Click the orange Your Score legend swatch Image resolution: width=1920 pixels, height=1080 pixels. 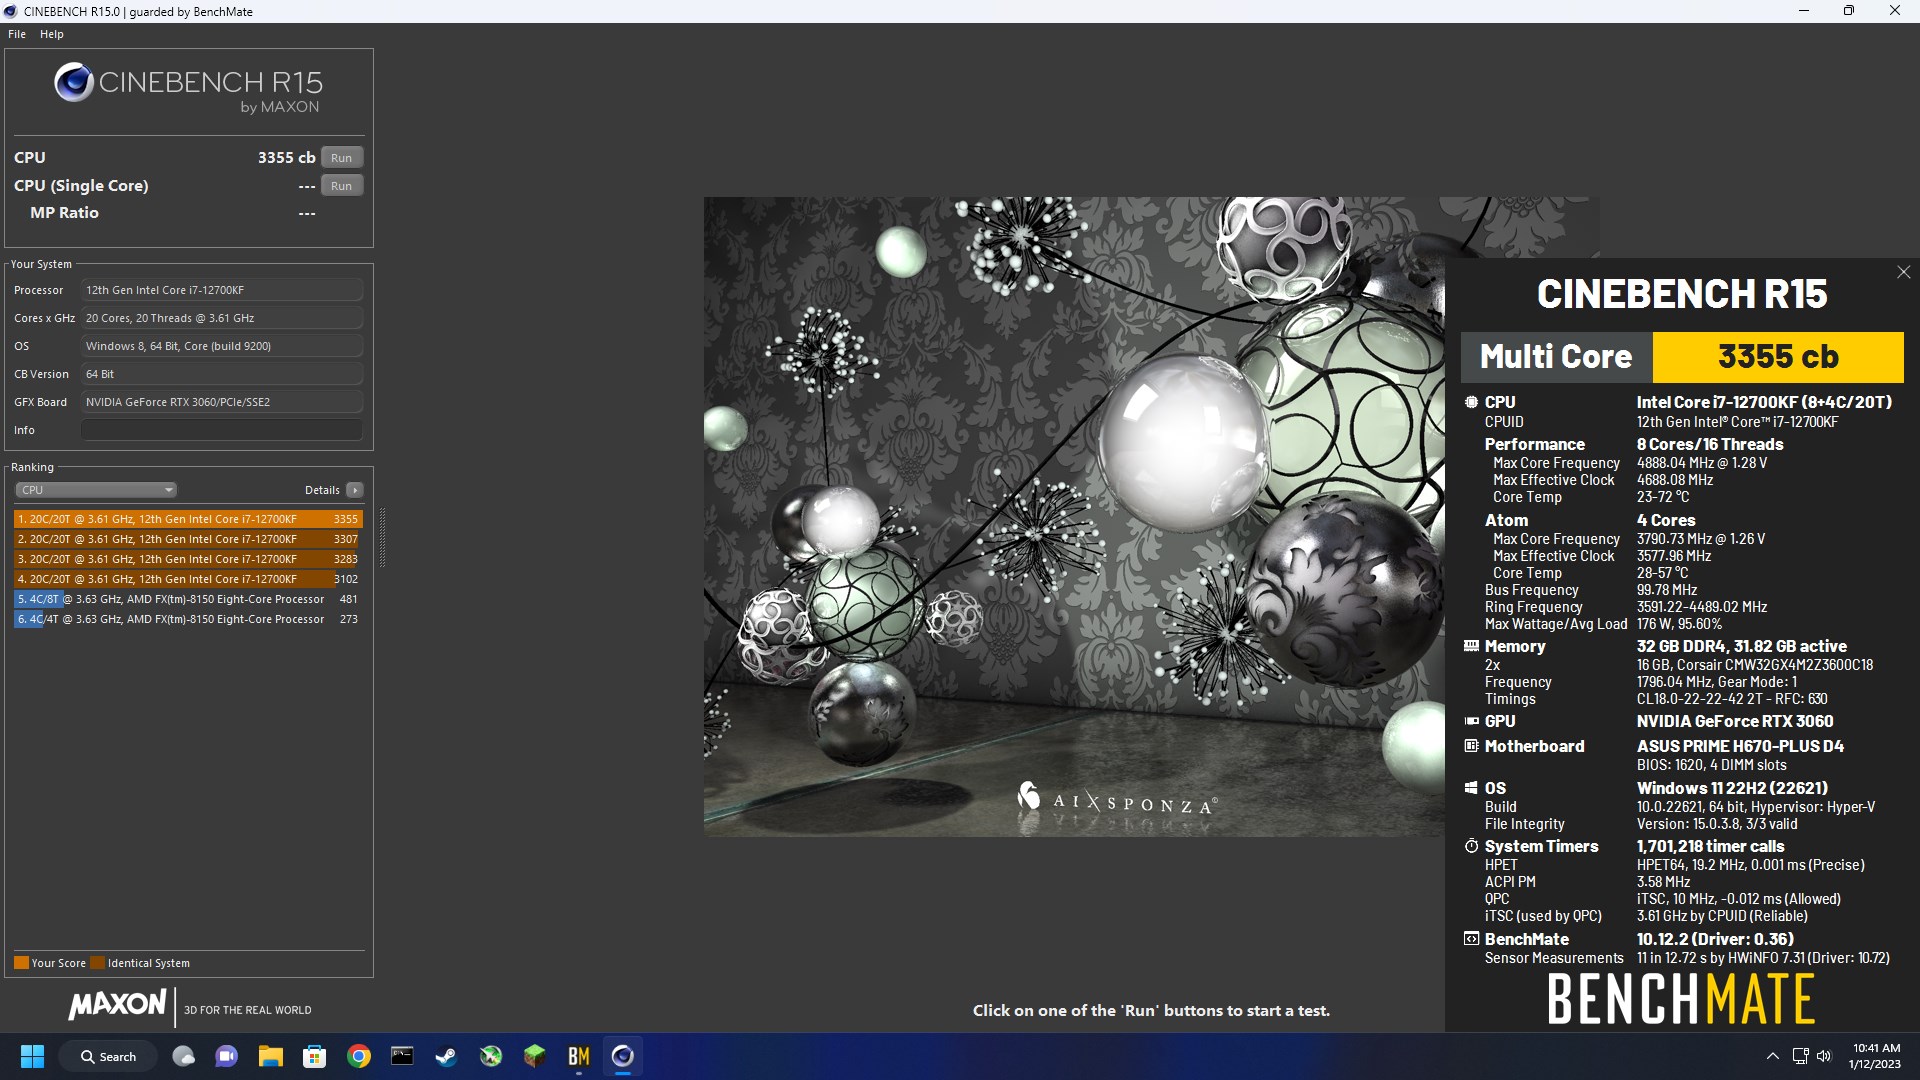tap(21, 963)
